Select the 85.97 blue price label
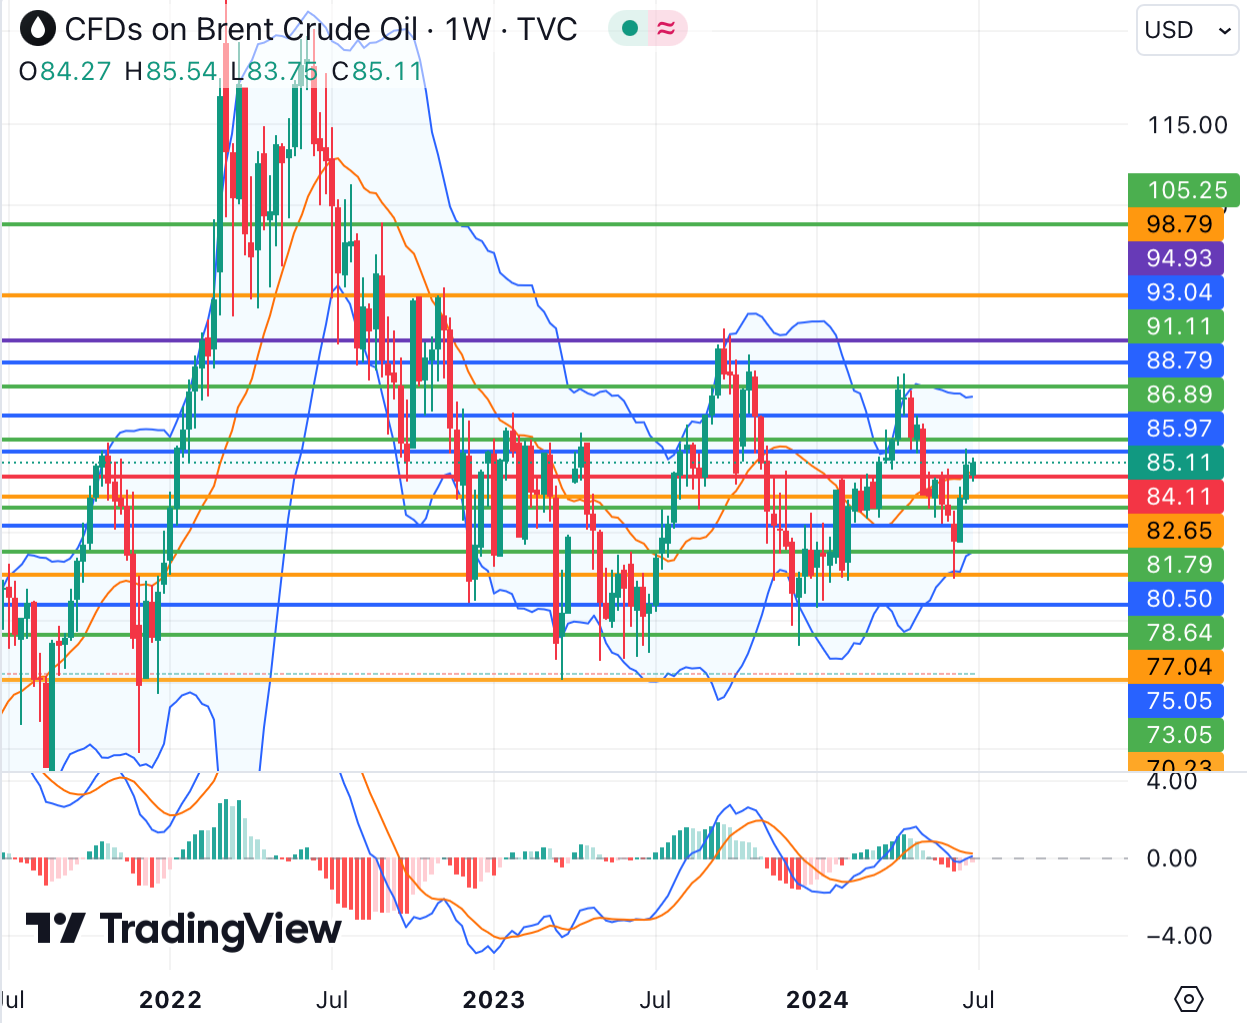Image resolution: width=1247 pixels, height=1023 pixels. pyautogui.click(x=1176, y=428)
